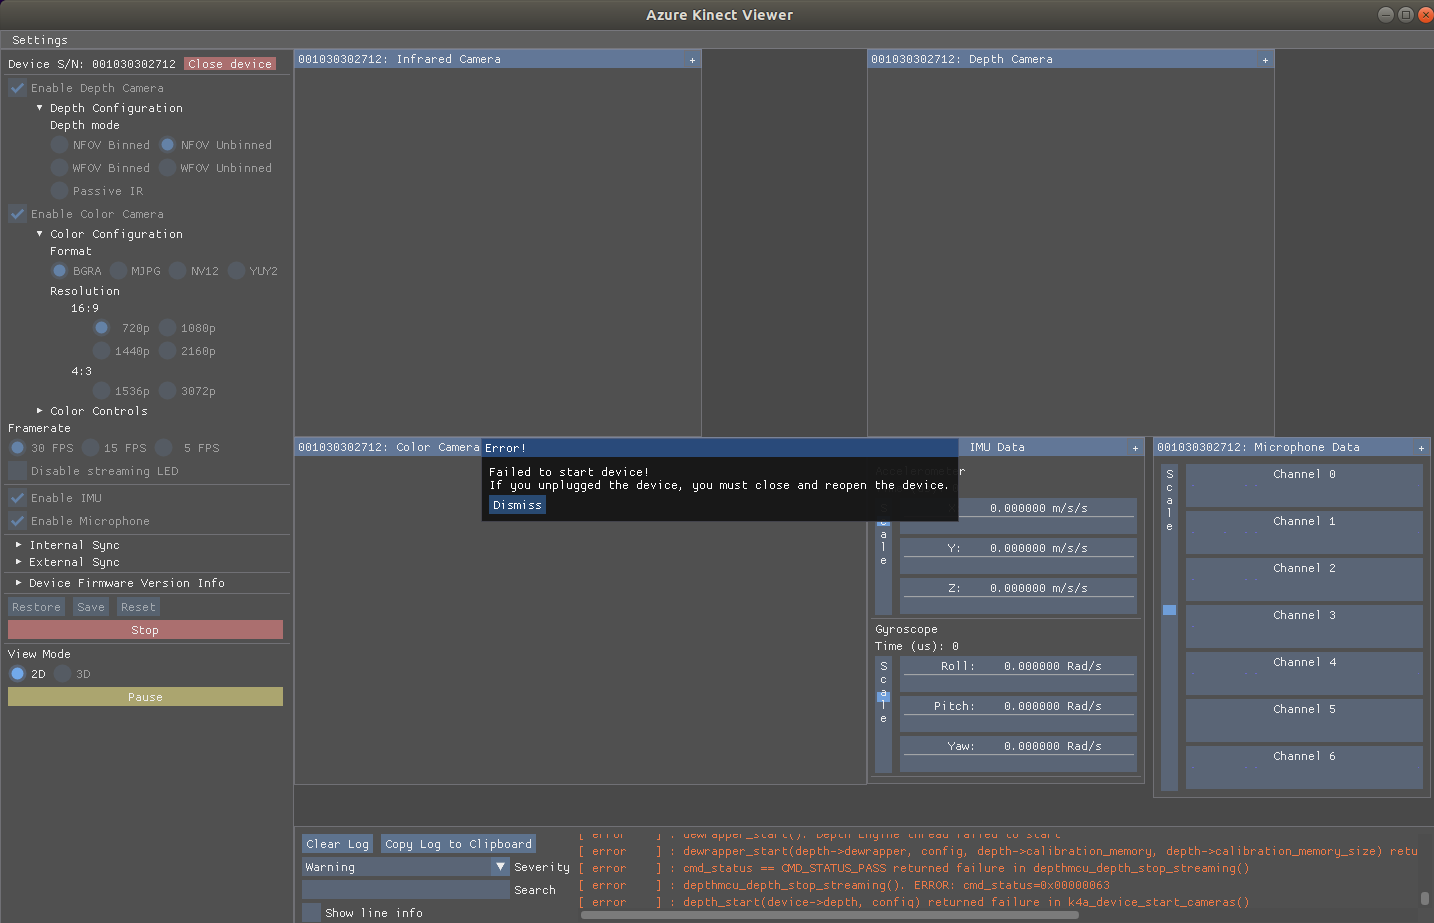Uncheck Enable Depth Camera
Screen dimensions: 1434x923
pos(16,87)
